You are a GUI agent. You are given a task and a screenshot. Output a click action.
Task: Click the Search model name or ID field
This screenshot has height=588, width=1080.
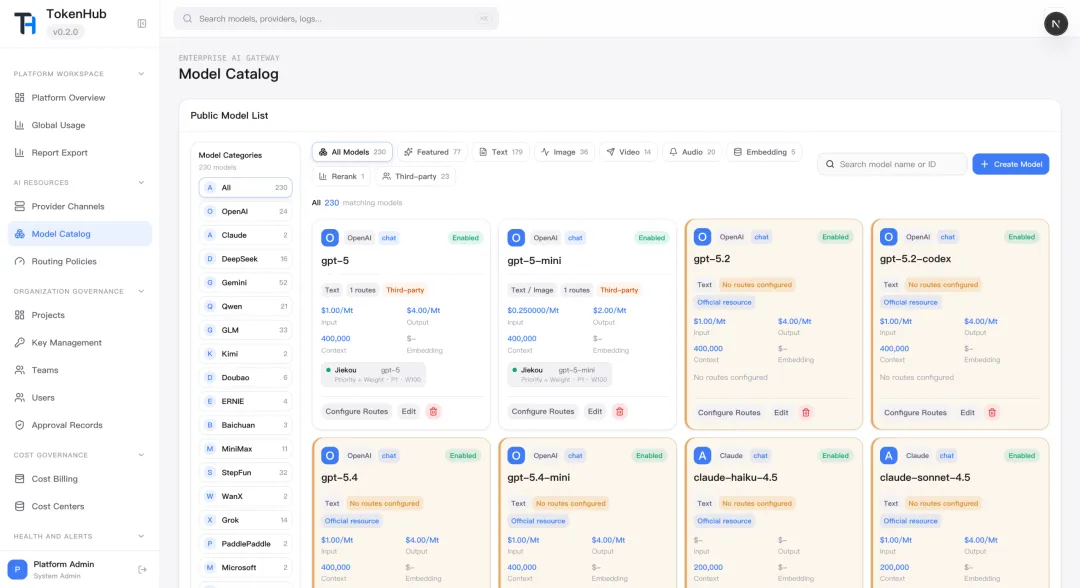click(x=892, y=165)
